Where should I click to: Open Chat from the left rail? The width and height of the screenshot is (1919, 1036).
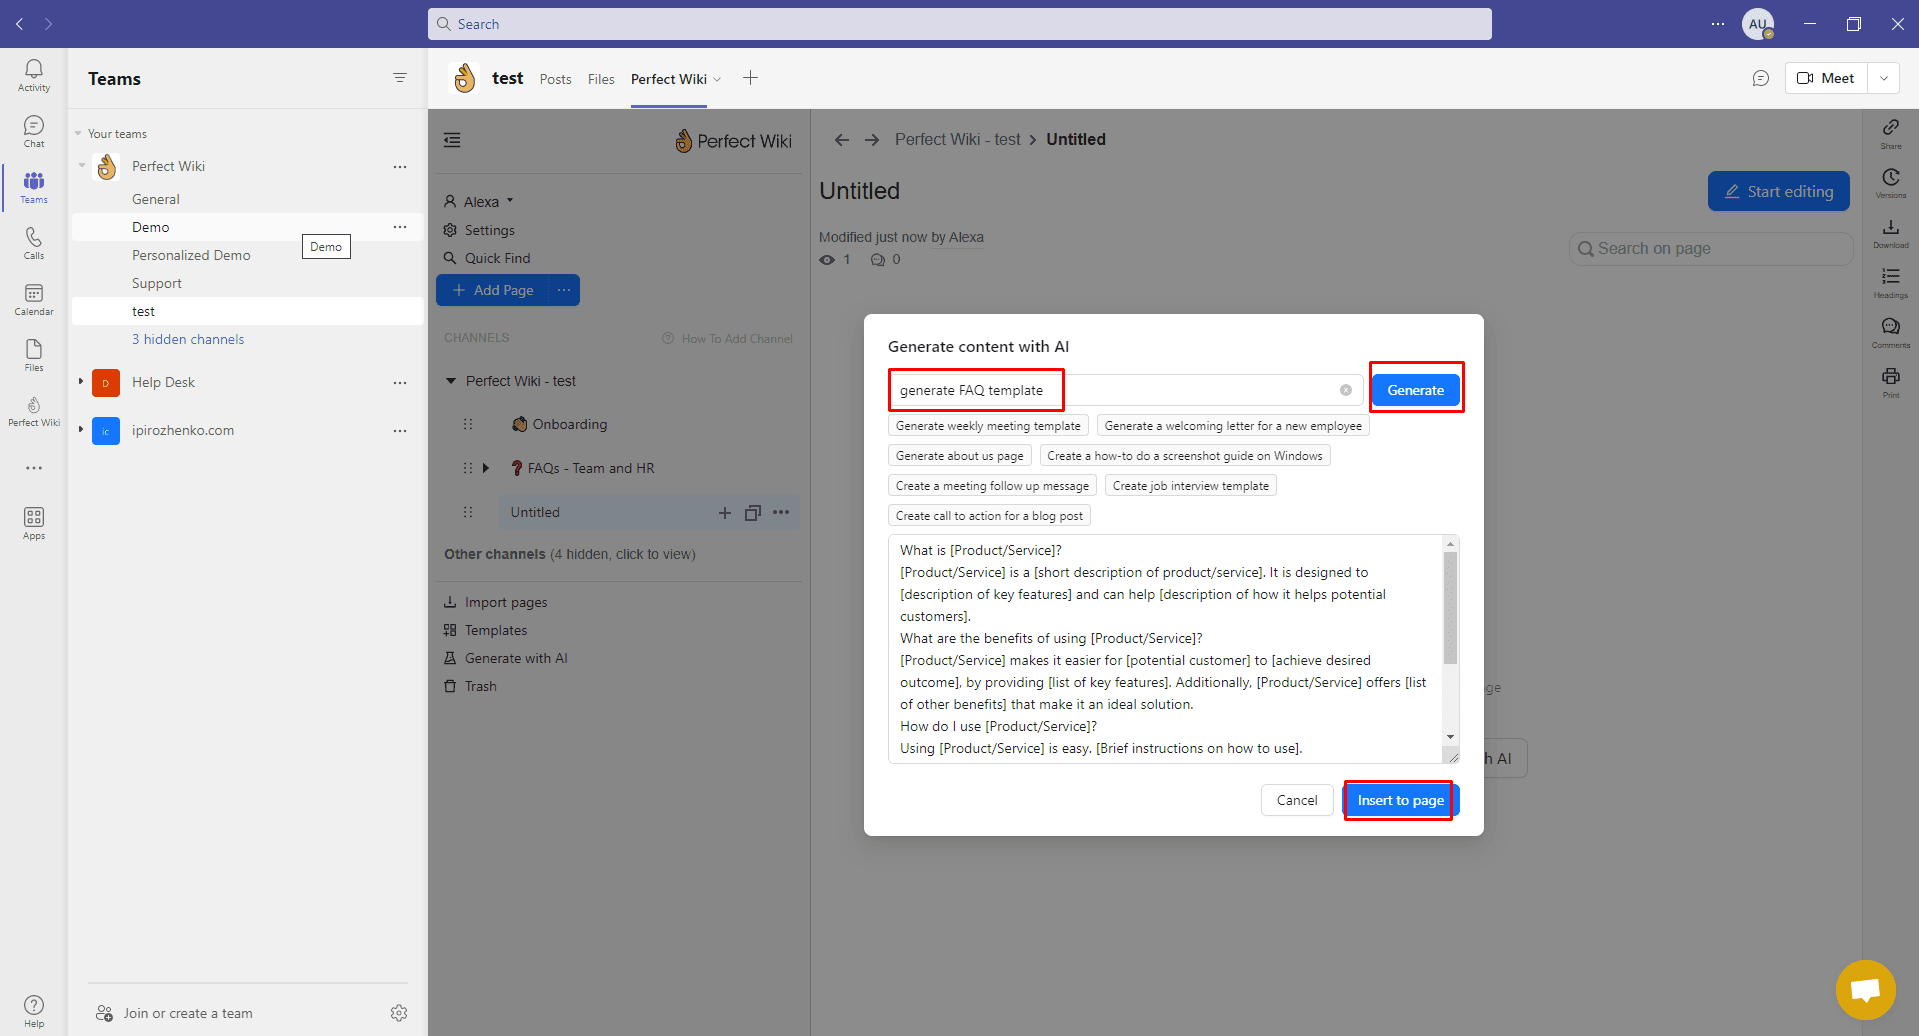pyautogui.click(x=34, y=132)
